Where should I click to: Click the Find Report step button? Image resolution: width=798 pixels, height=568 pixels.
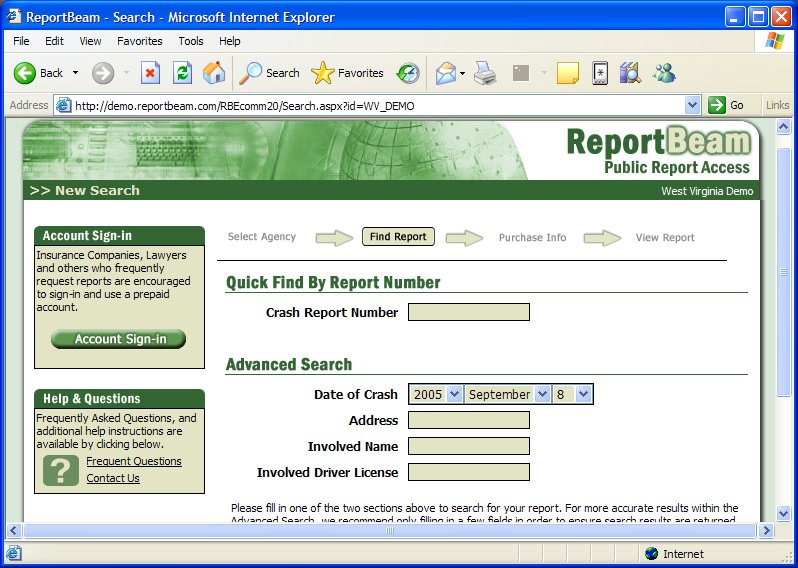pyautogui.click(x=398, y=237)
